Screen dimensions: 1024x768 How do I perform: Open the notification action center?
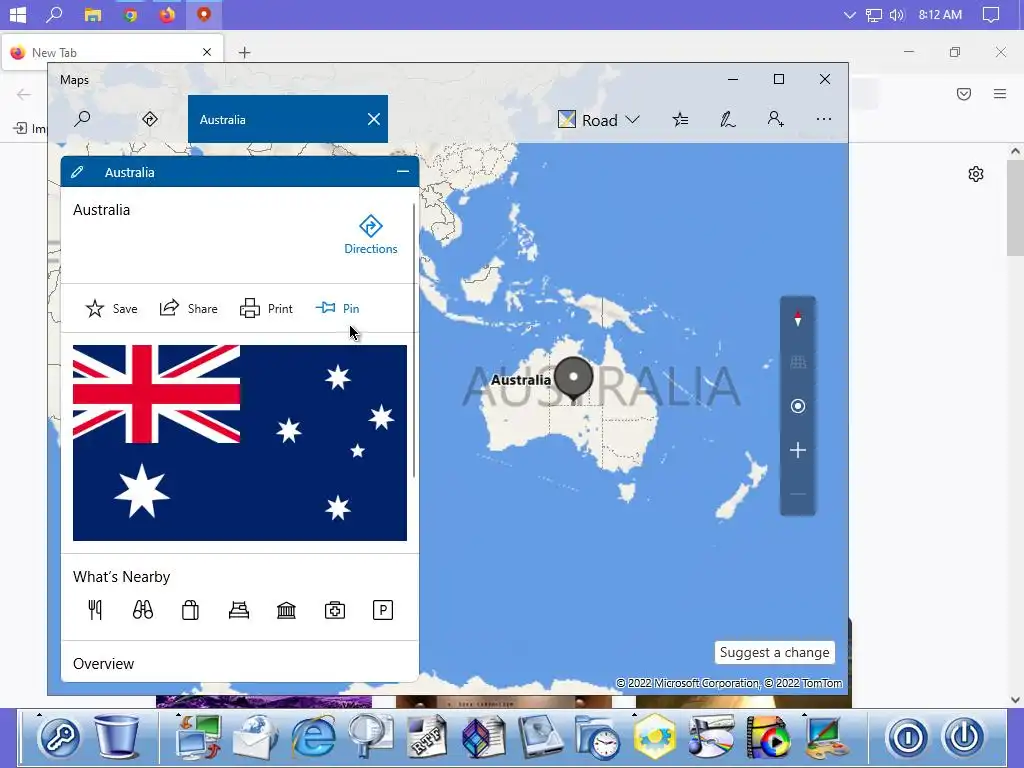991,14
